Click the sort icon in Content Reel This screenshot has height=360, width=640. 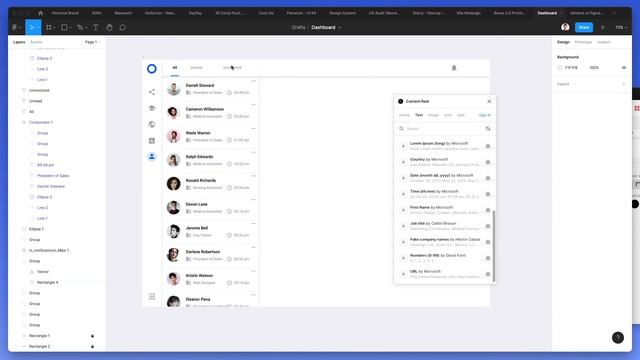[488, 129]
